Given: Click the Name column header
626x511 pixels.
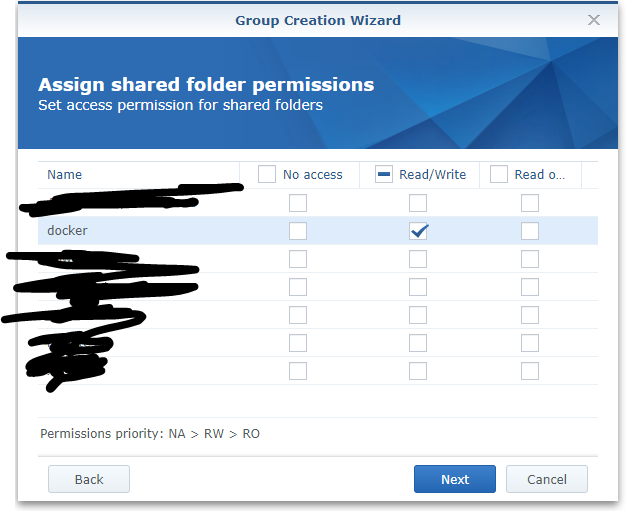Looking at the screenshot, I should pyautogui.click(x=65, y=174).
